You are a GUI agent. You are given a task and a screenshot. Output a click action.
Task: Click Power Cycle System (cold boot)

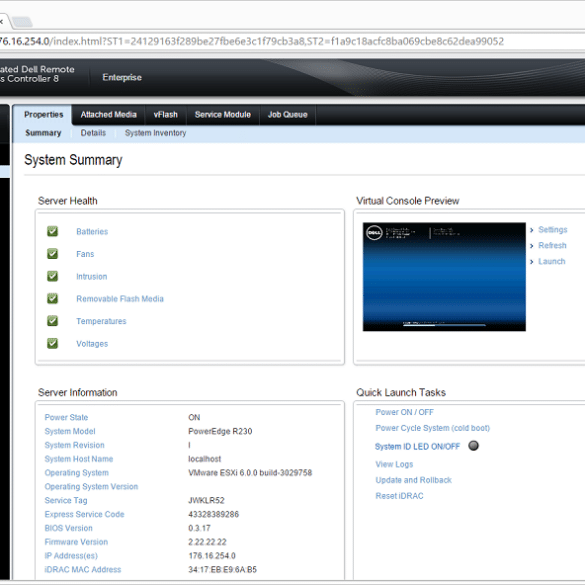tap(432, 428)
